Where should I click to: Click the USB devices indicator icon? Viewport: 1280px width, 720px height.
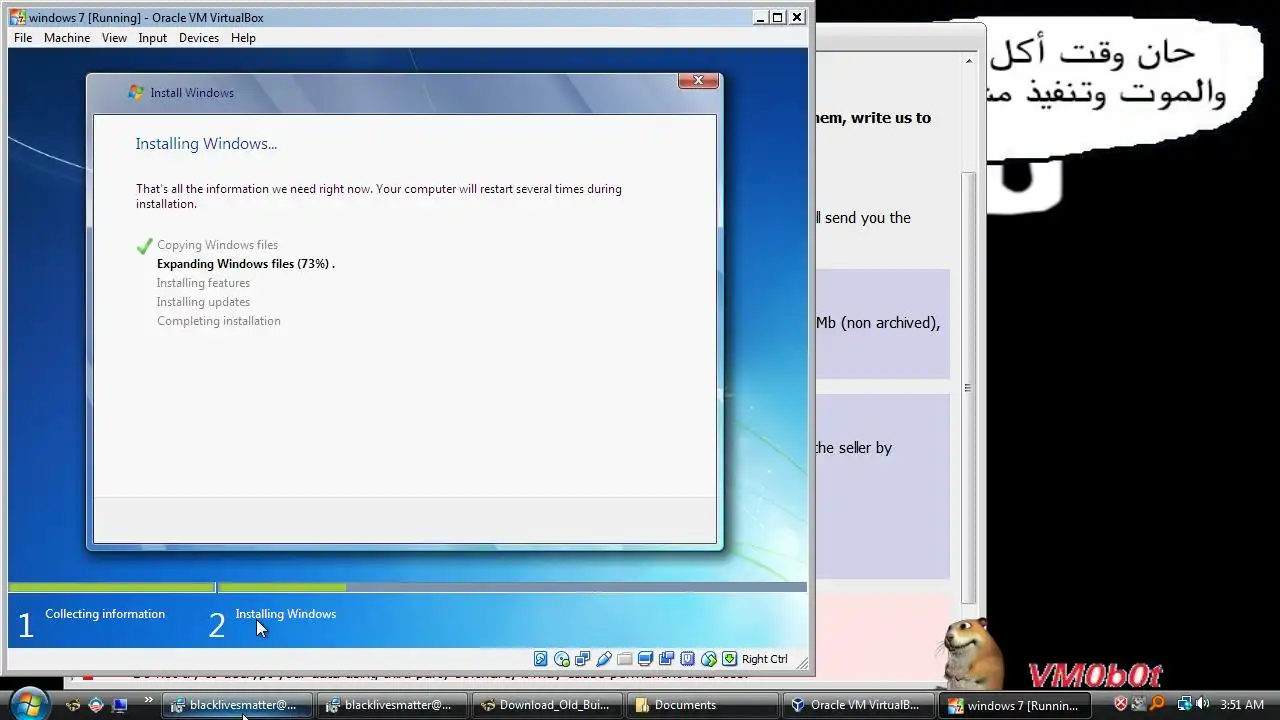604,659
